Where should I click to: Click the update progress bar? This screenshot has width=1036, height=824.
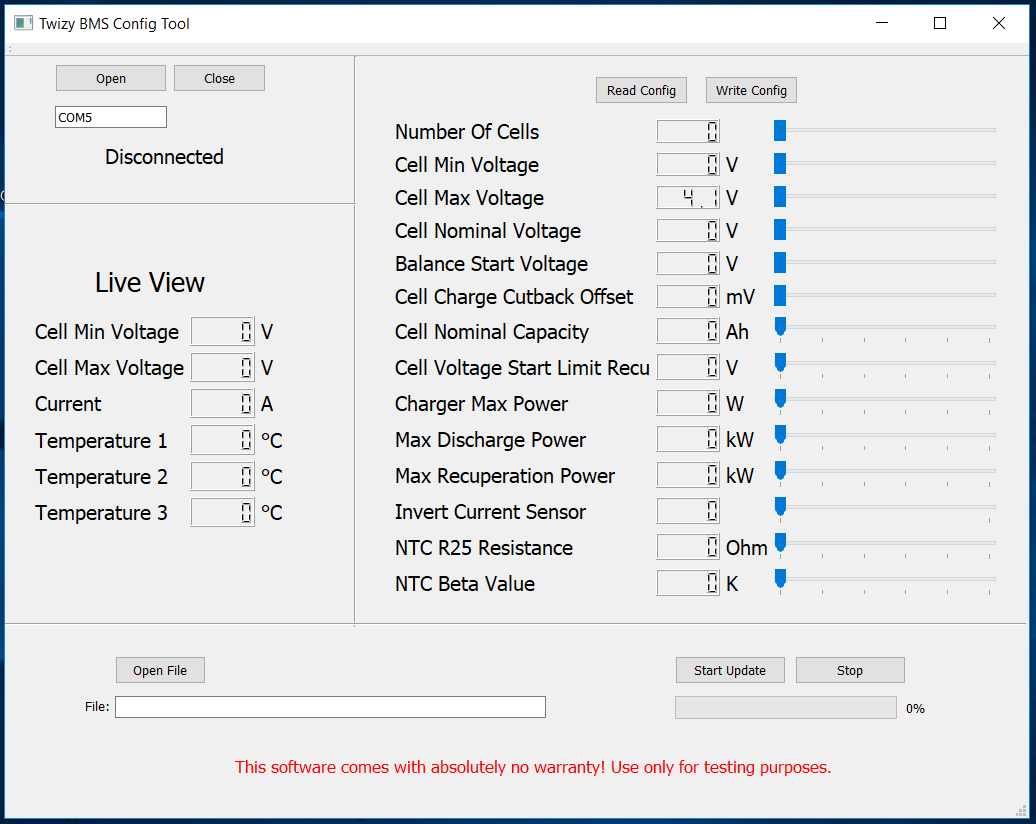(785, 707)
